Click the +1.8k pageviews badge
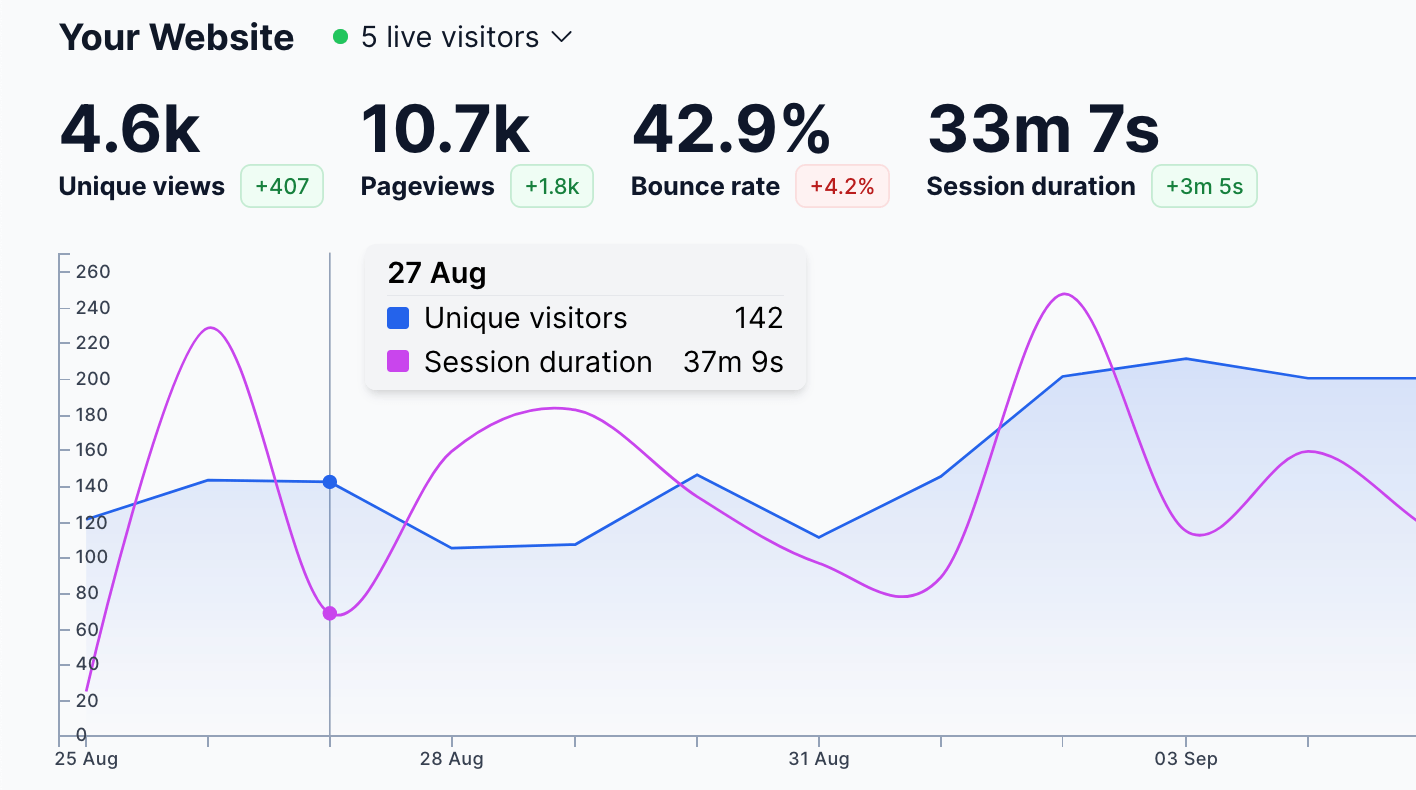This screenshot has height=790, width=1416. coord(552,186)
